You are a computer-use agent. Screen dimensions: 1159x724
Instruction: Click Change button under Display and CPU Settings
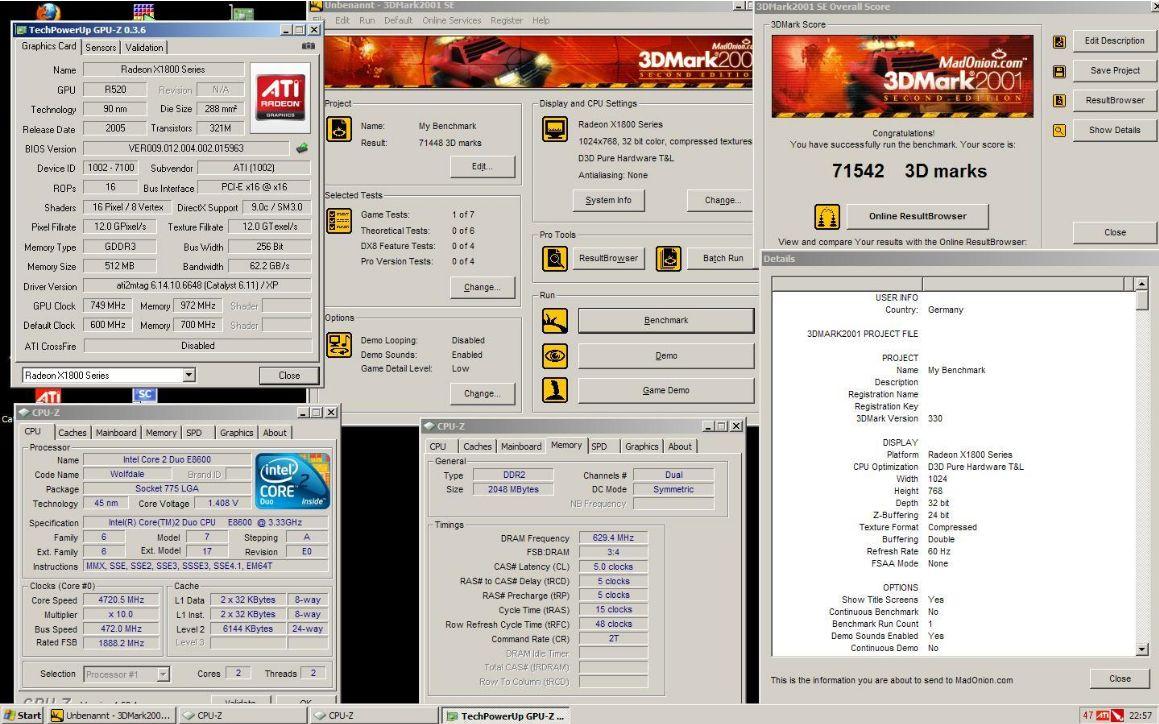720,200
